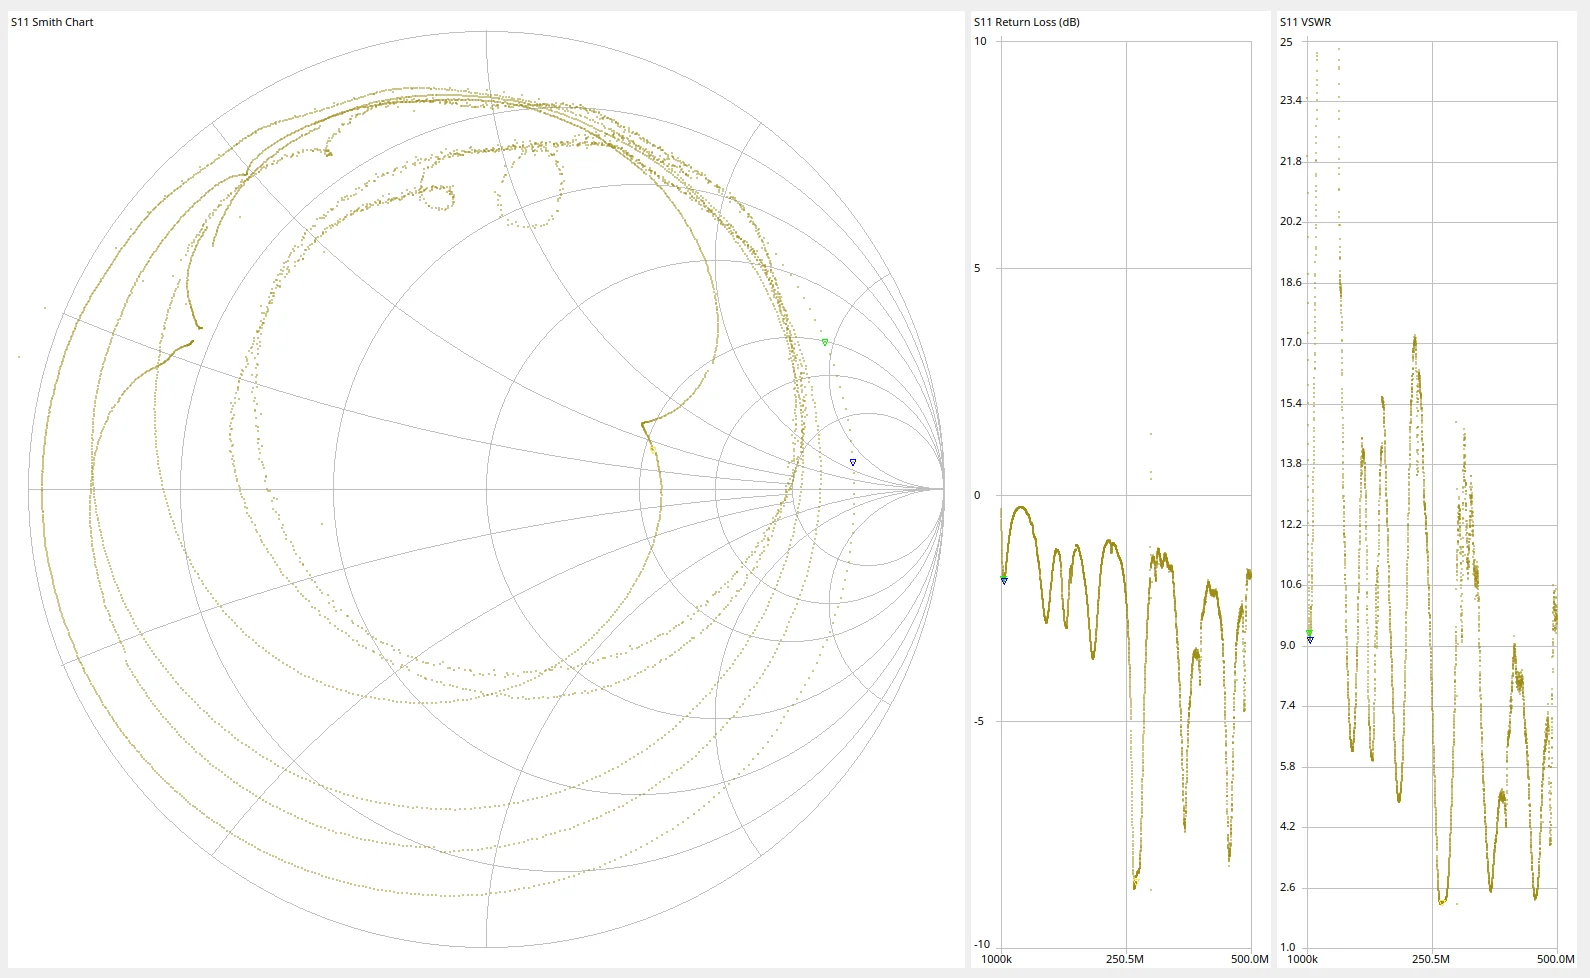Click the "15.4" label on VSWR axis
The image size is (1590, 978).
tap(1291, 403)
